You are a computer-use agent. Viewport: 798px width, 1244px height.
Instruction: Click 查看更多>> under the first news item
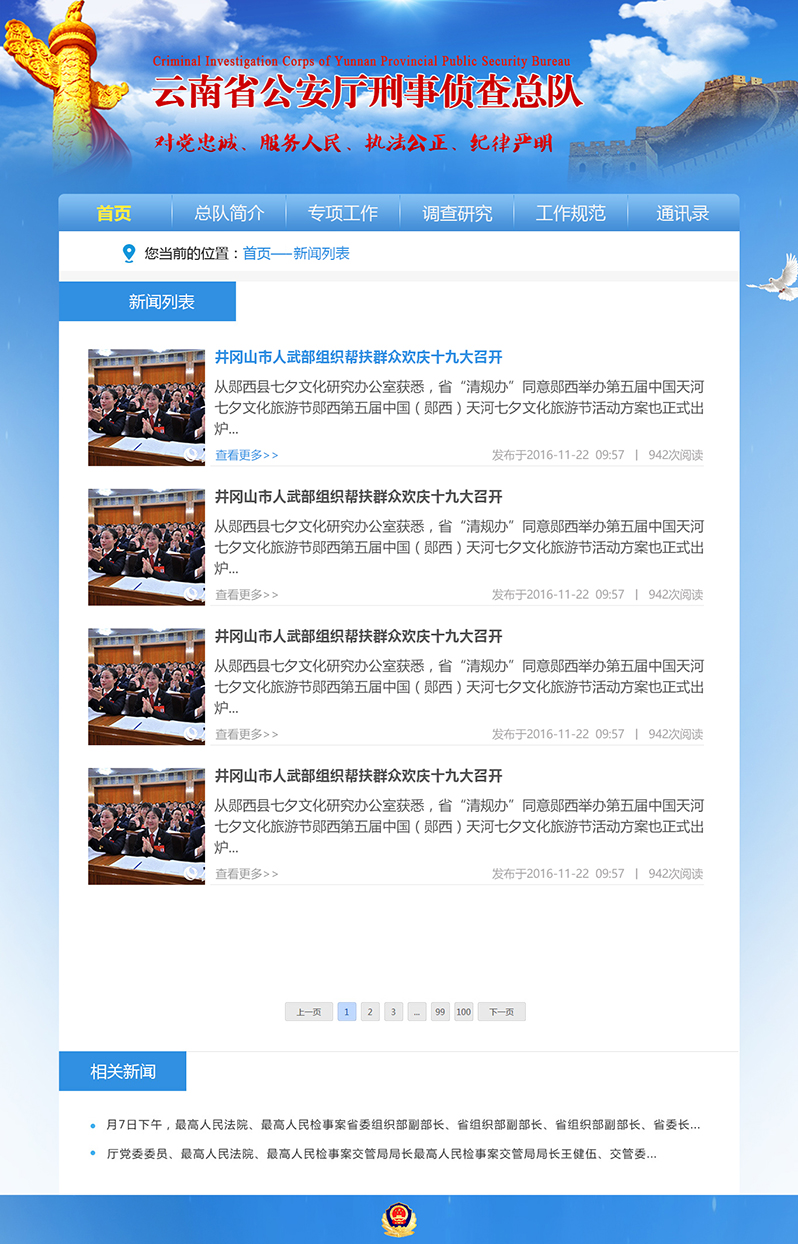coord(246,455)
